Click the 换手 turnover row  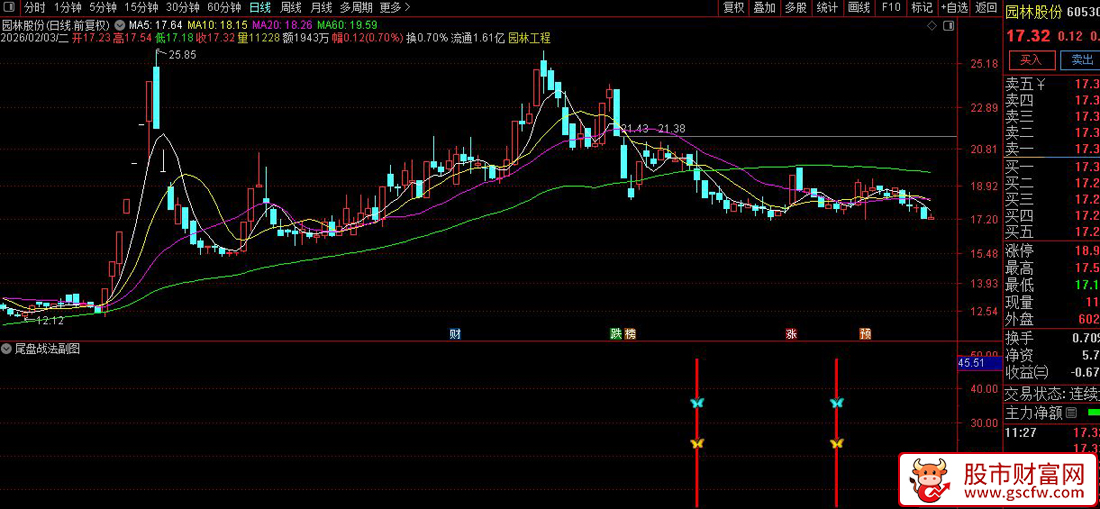1052,337
